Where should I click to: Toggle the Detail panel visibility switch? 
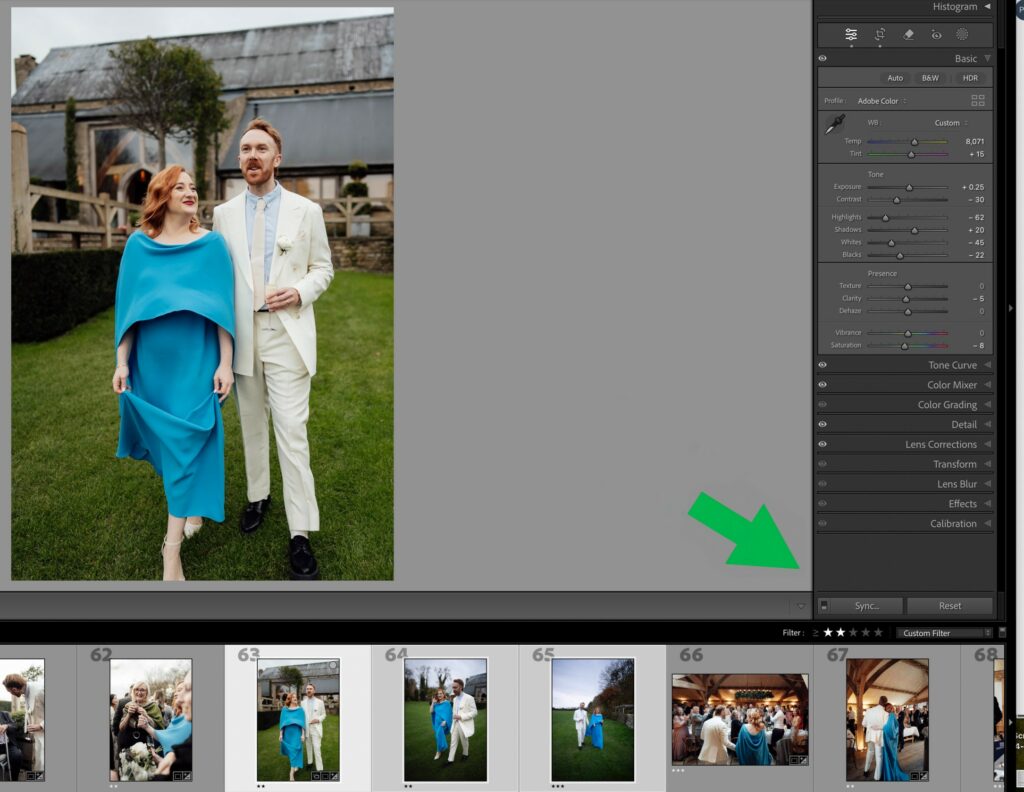click(821, 424)
